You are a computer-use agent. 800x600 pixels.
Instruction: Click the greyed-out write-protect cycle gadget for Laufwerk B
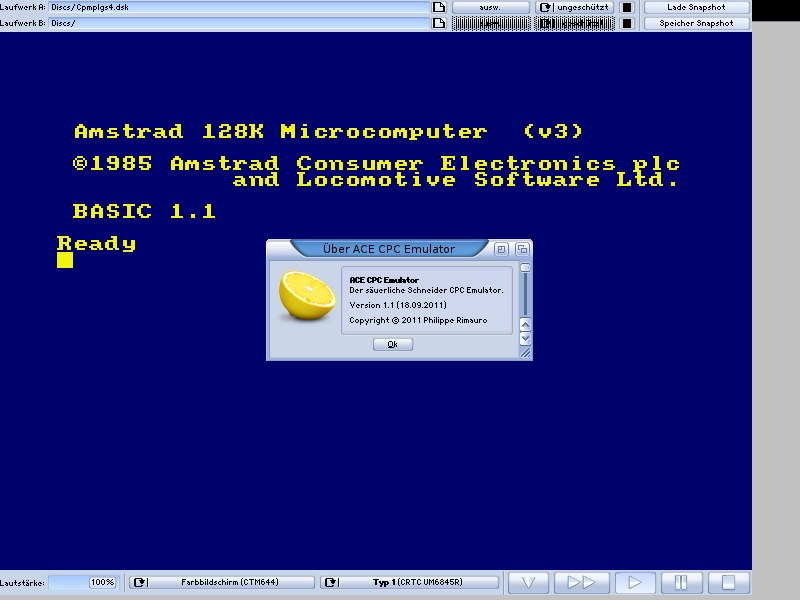point(574,23)
